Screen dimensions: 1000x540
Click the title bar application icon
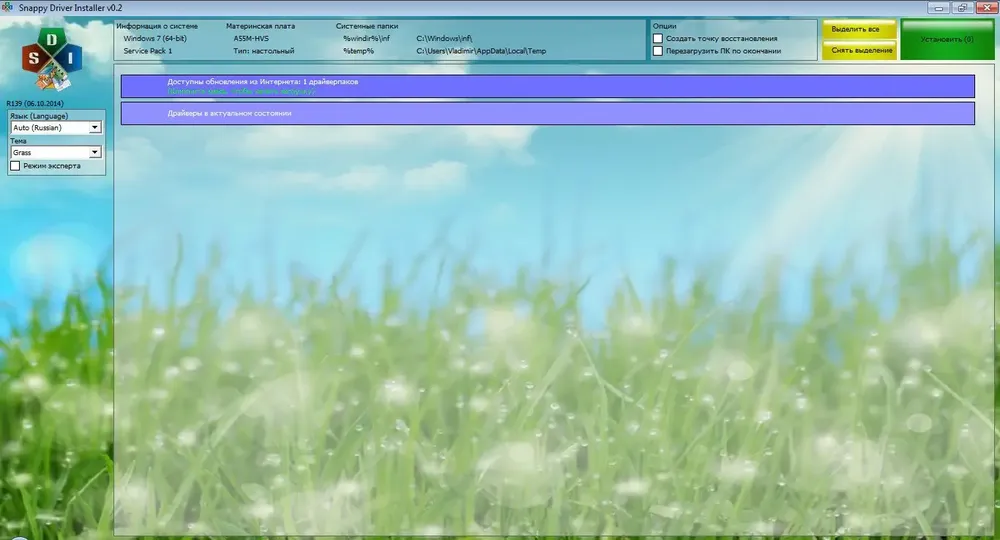click(x=9, y=7)
